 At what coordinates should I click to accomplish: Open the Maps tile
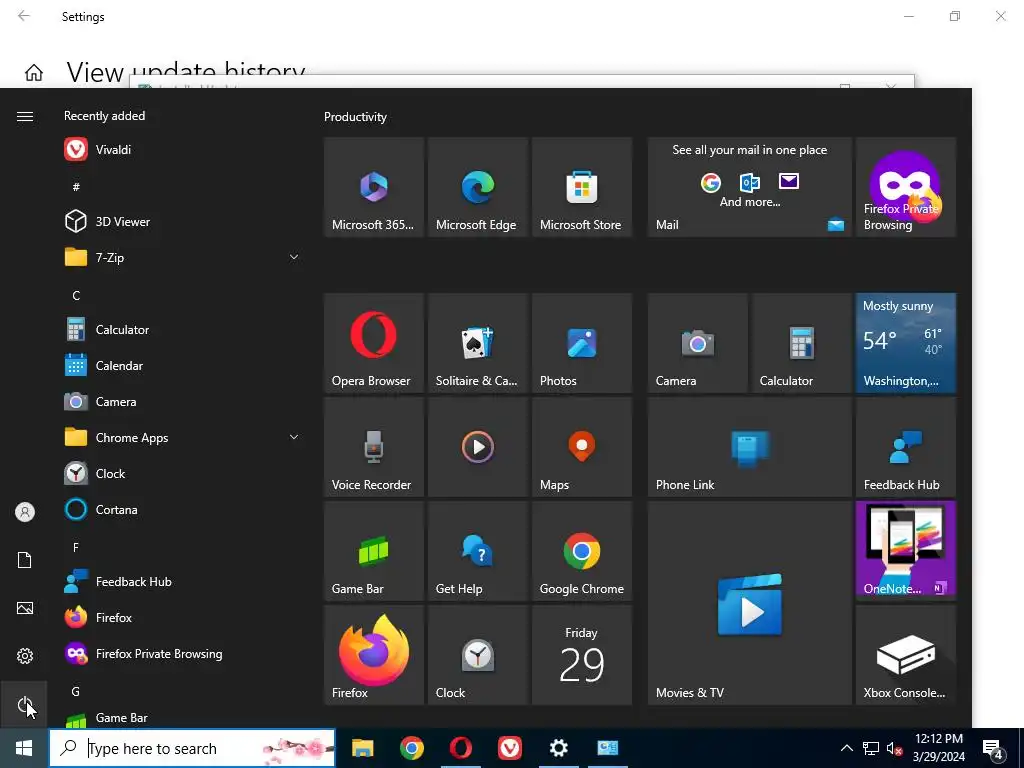click(x=582, y=447)
